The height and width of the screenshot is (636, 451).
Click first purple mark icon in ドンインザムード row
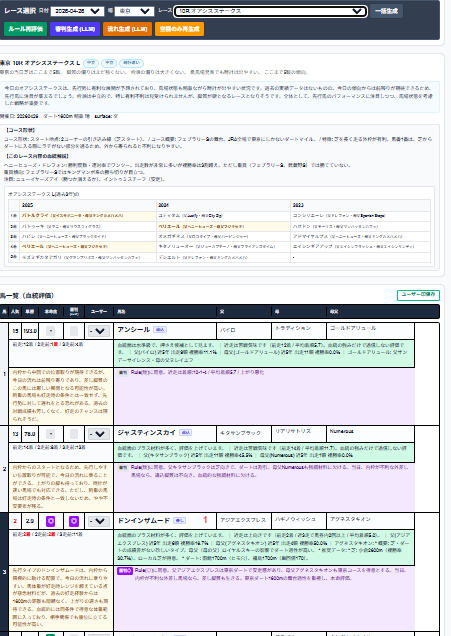(x=50, y=521)
